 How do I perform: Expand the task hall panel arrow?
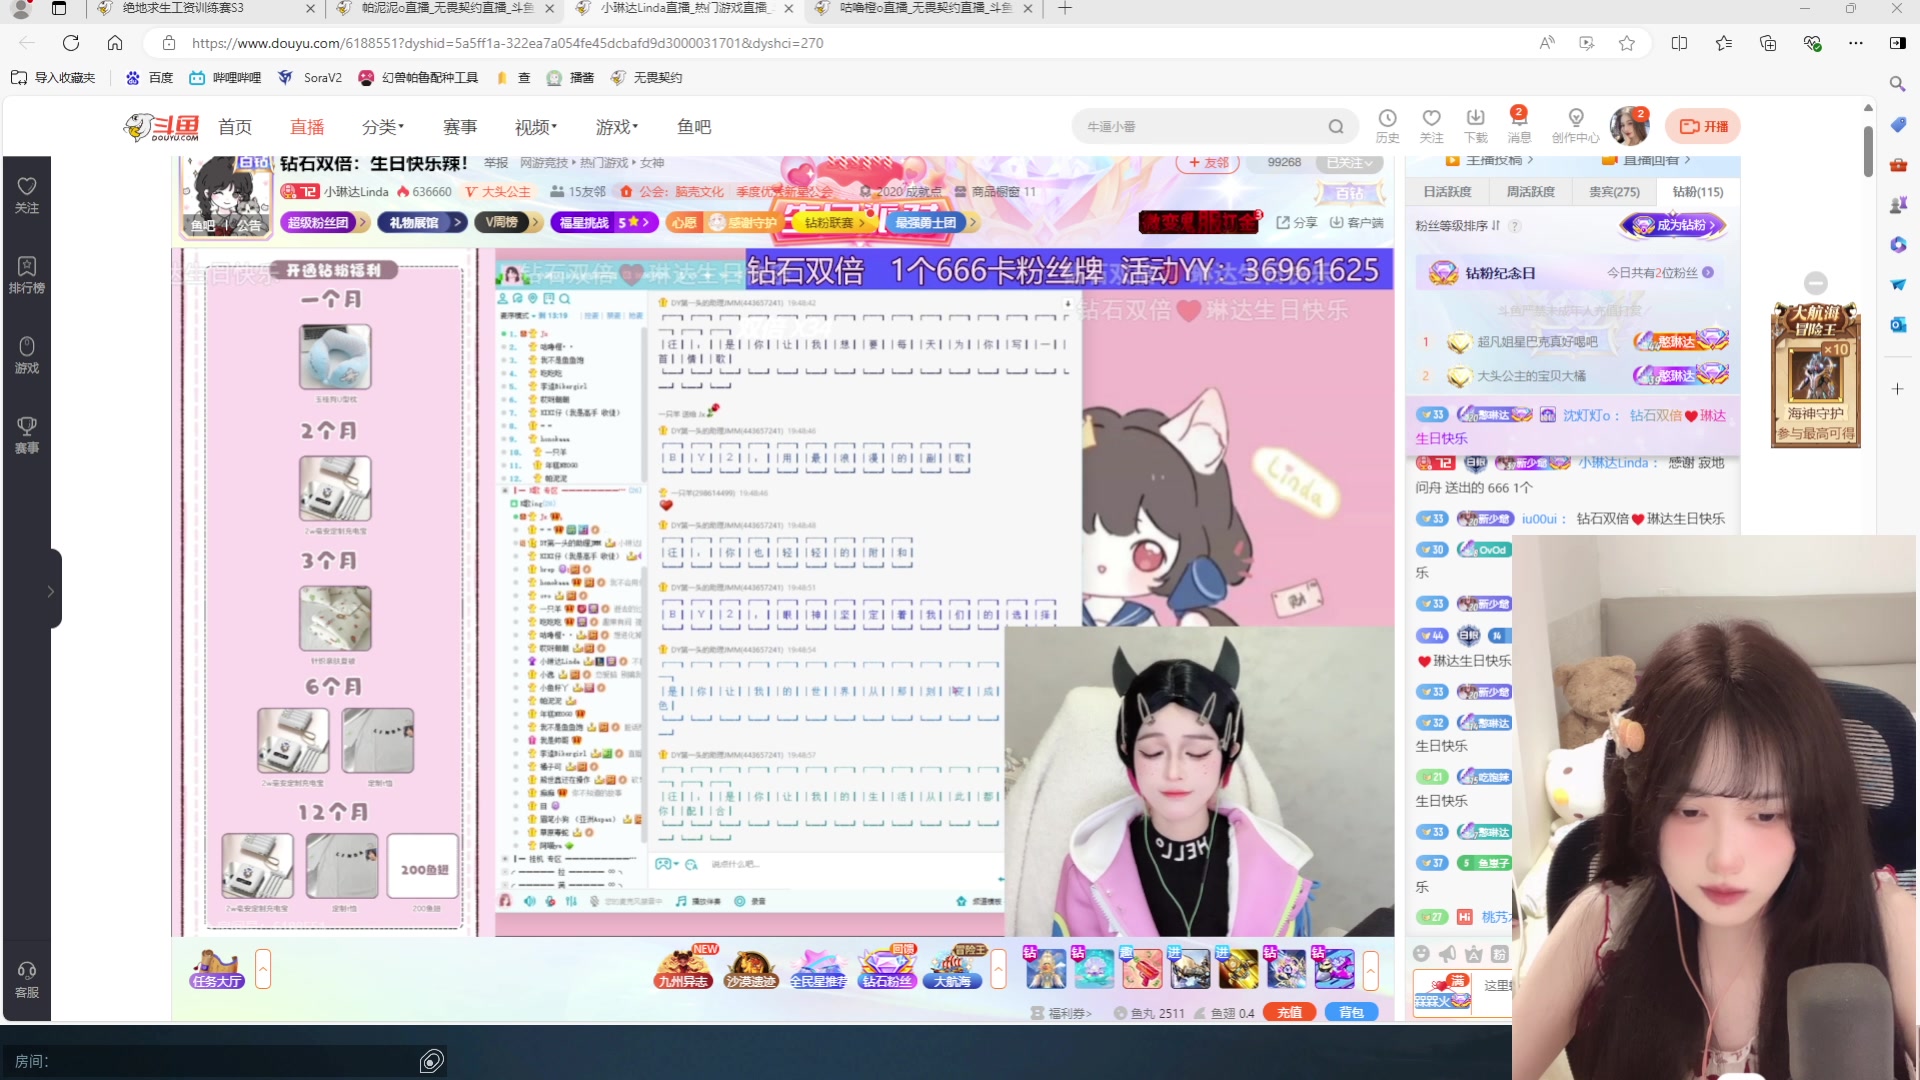(x=263, y=969)
